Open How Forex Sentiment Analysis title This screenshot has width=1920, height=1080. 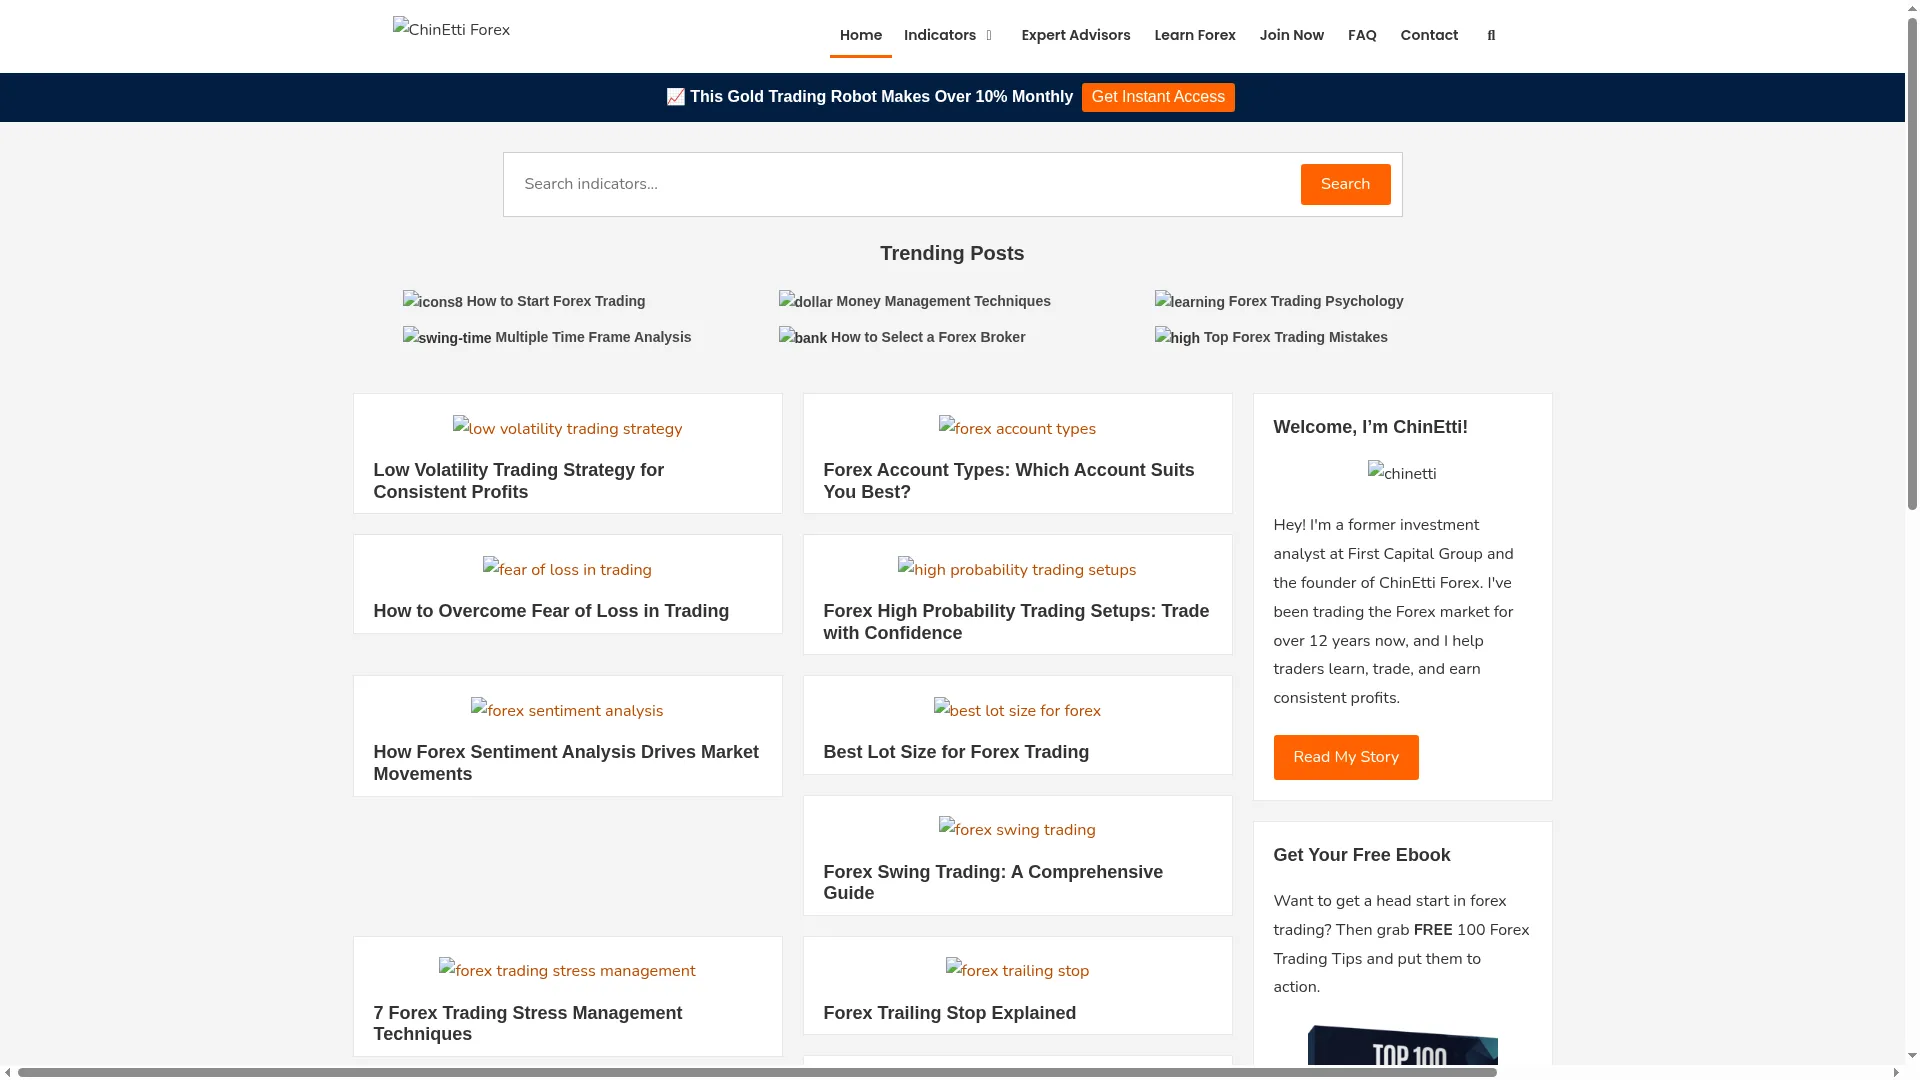pyautogui.click(x=566, y=763)
